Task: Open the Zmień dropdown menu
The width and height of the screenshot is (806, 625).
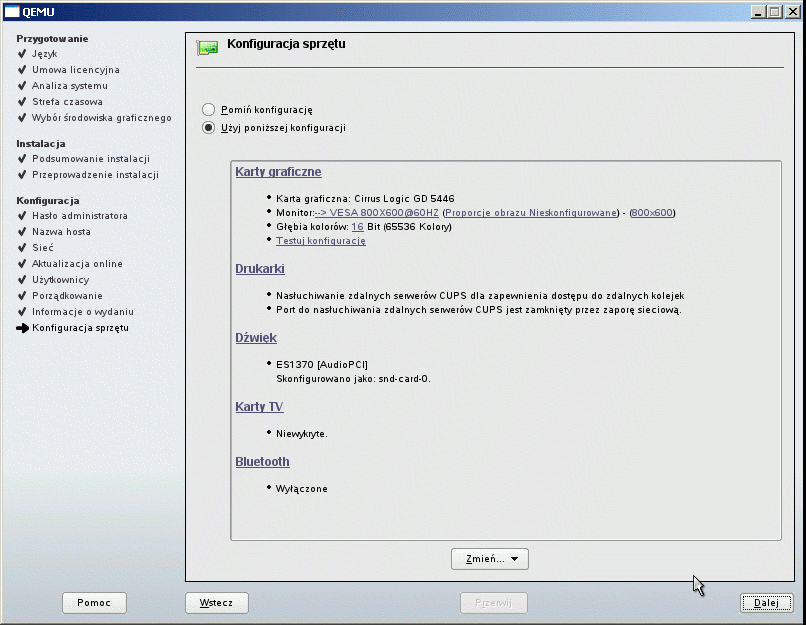Action: coord(489,559)
